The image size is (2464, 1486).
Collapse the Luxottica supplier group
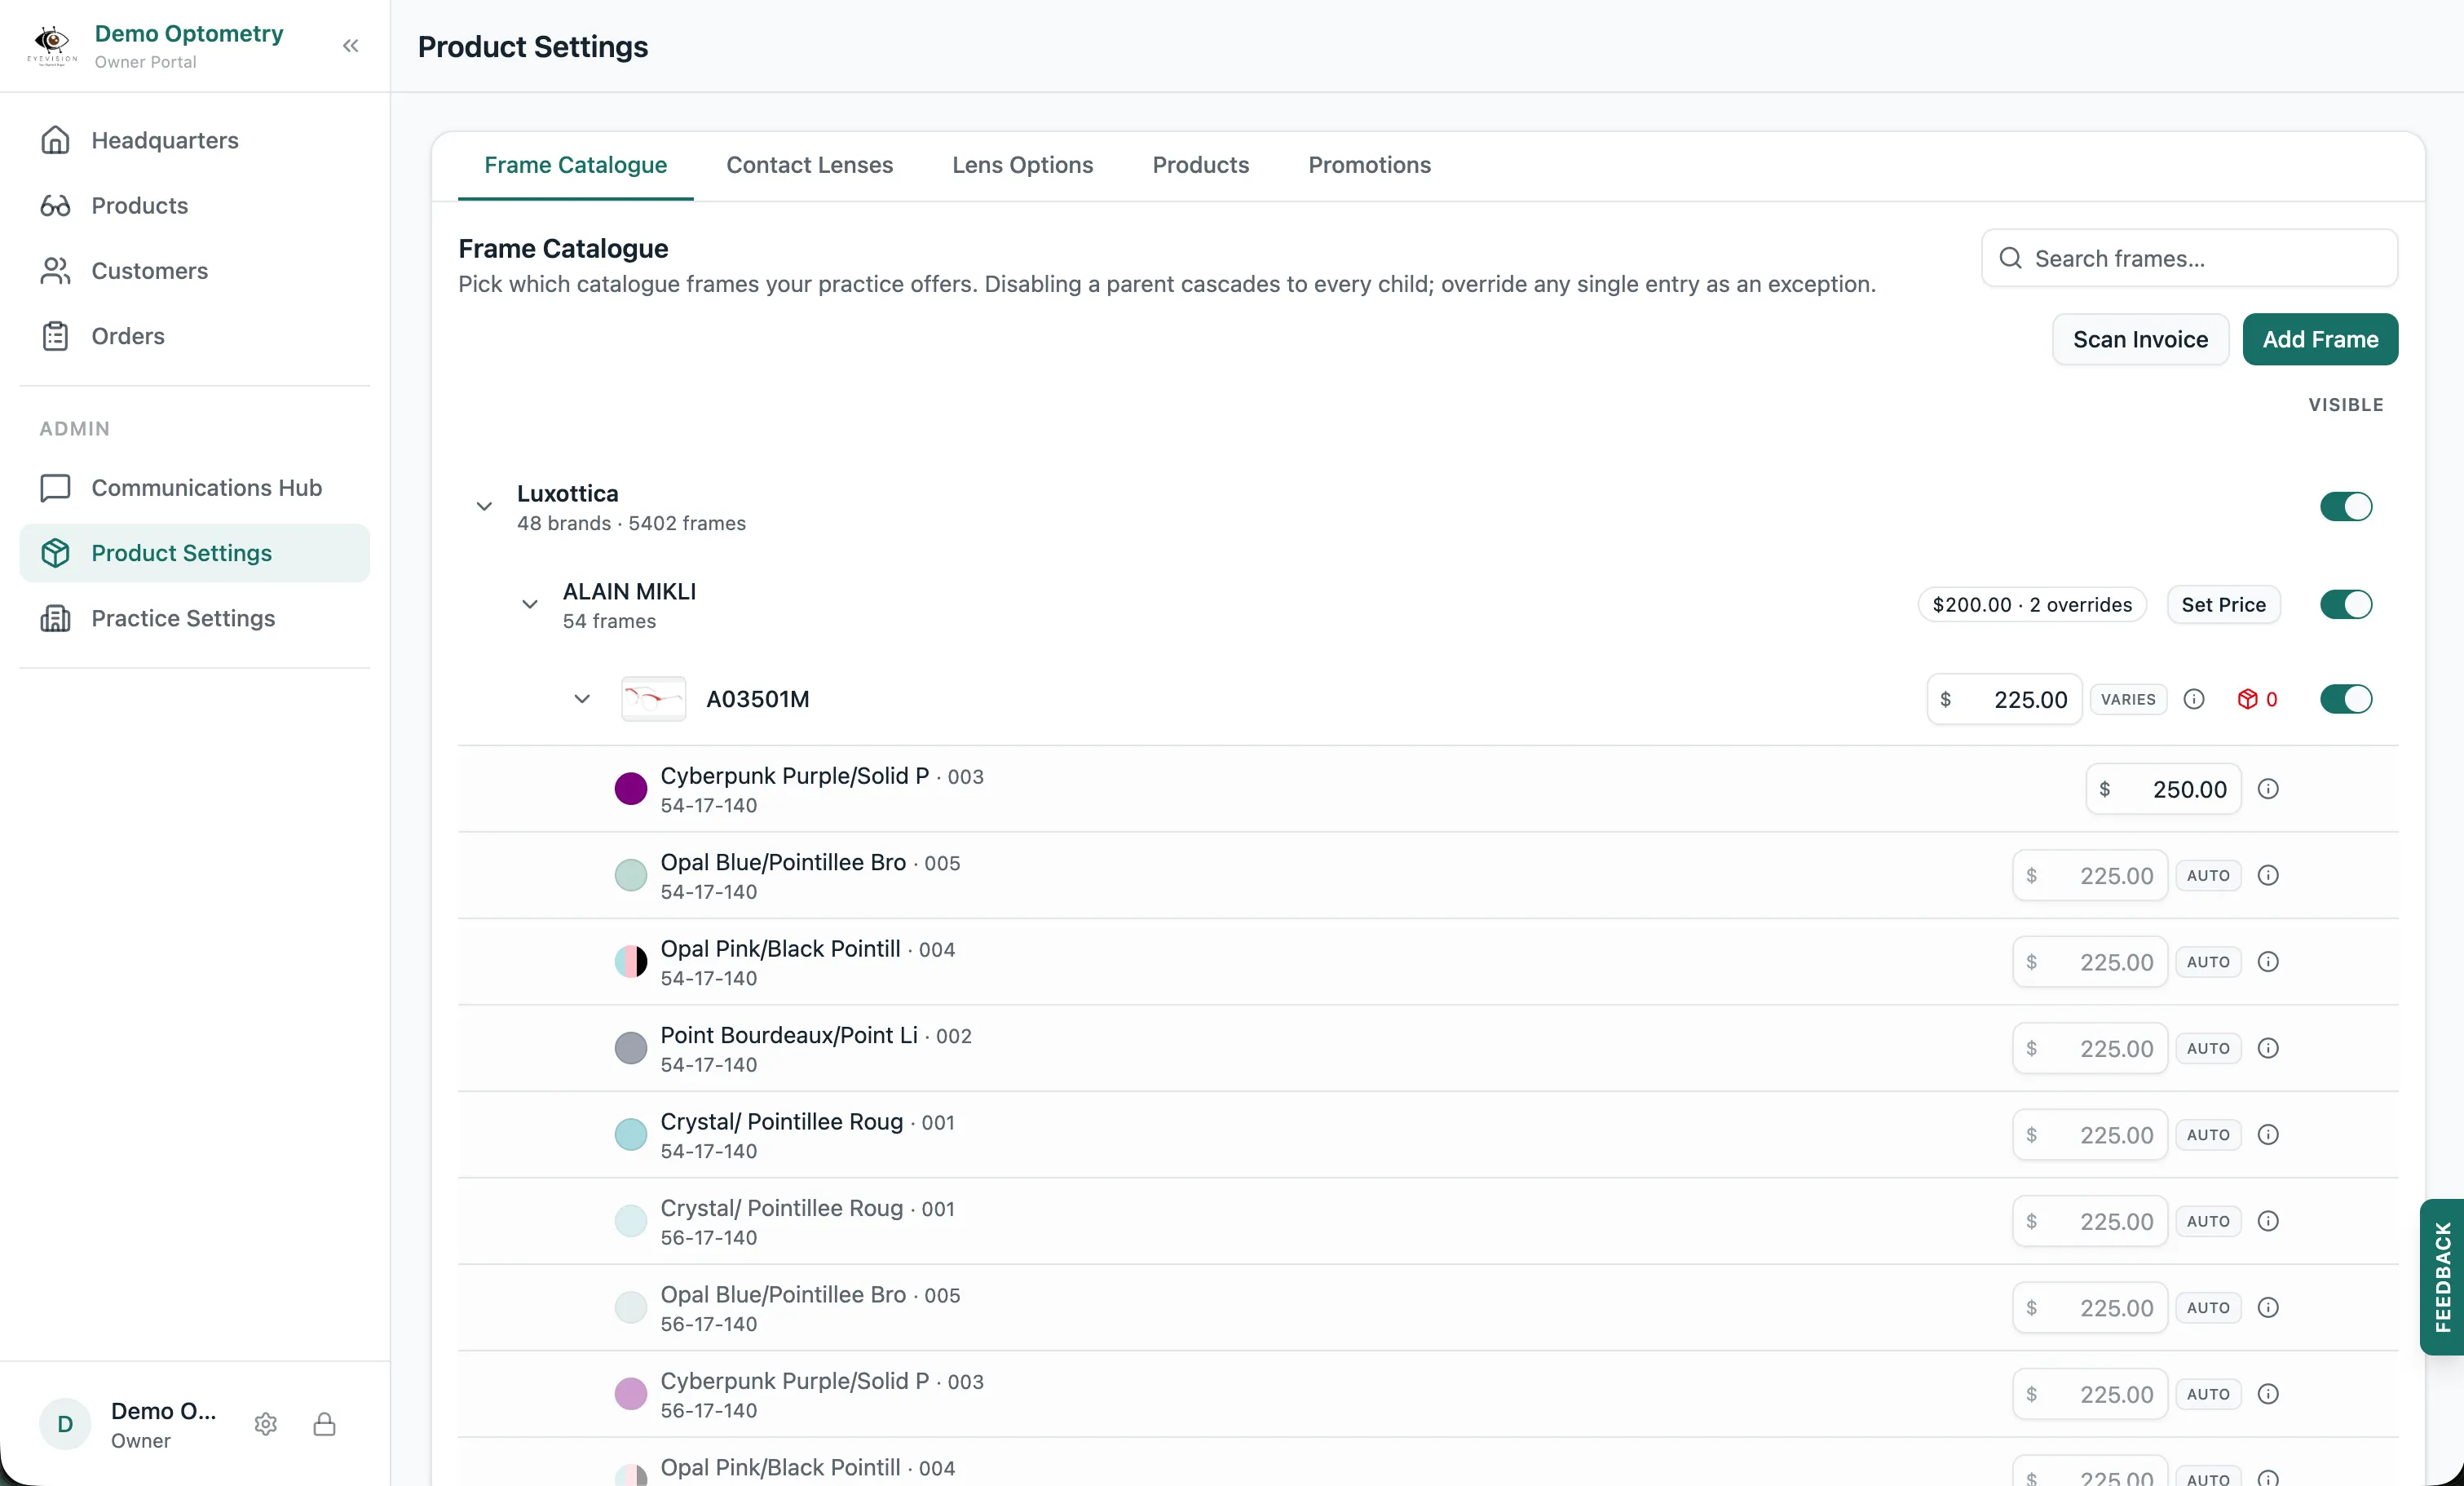[x=484, y=507]
